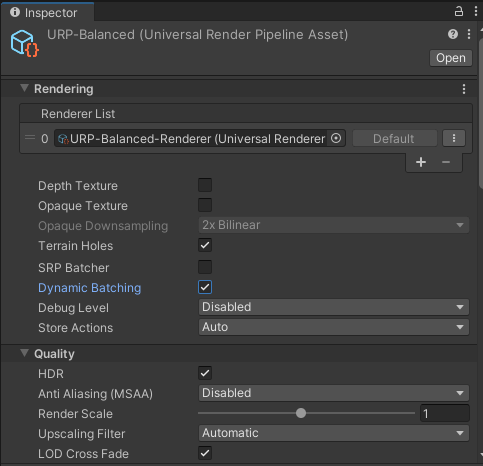The width and height of the screenshot is (483, 466).
Task: Collapse the Rendering section foldout
Action: click(x=24, y=88)
